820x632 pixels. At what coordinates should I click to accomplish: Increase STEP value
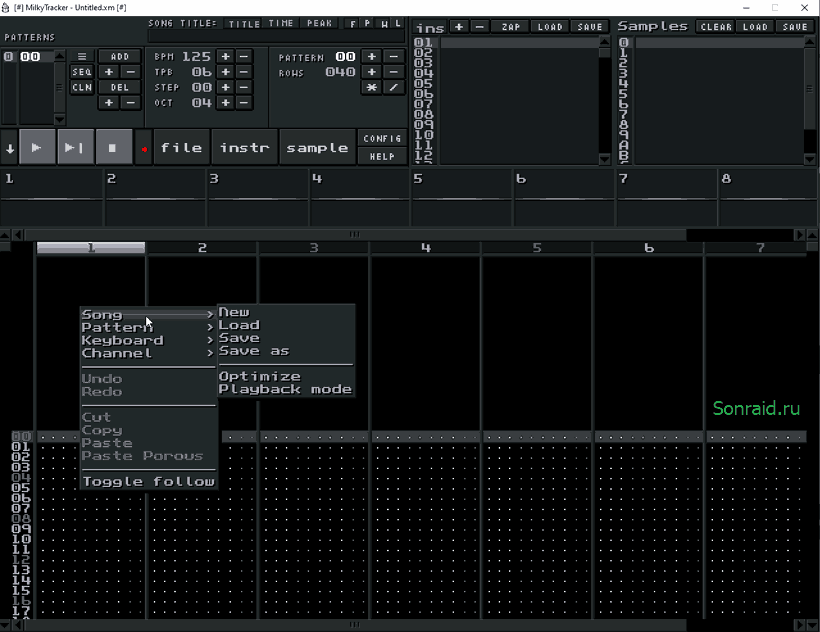[x=225, y=87]
